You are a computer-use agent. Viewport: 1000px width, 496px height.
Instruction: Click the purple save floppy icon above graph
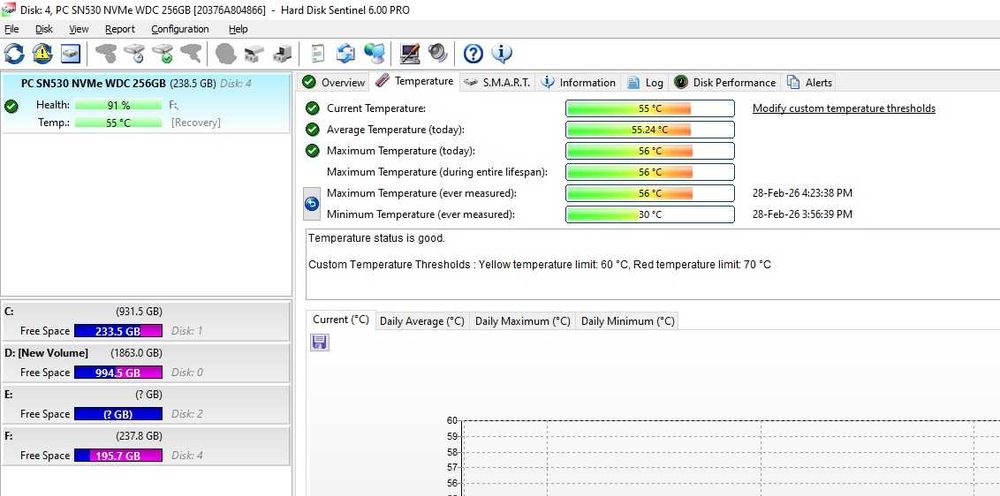click(319, 342)
